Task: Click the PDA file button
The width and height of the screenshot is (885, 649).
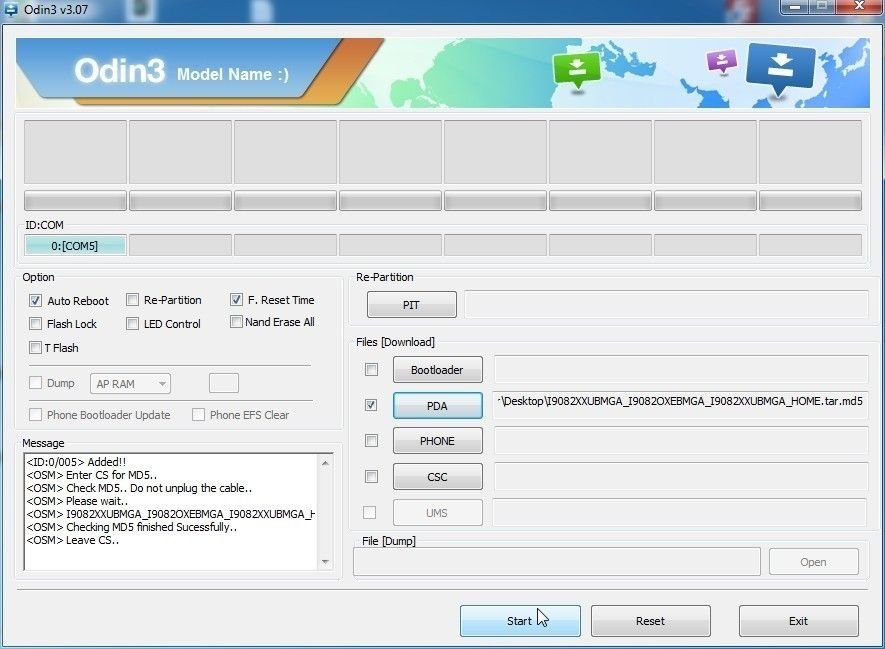Action: coord(437,406)
